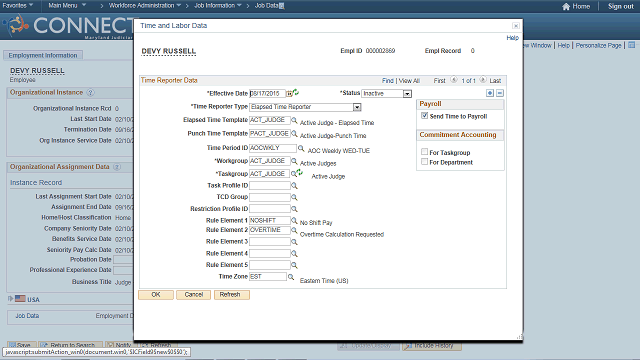
Task: Click the Time Zone lookup icon
Action: coord(291,277)
